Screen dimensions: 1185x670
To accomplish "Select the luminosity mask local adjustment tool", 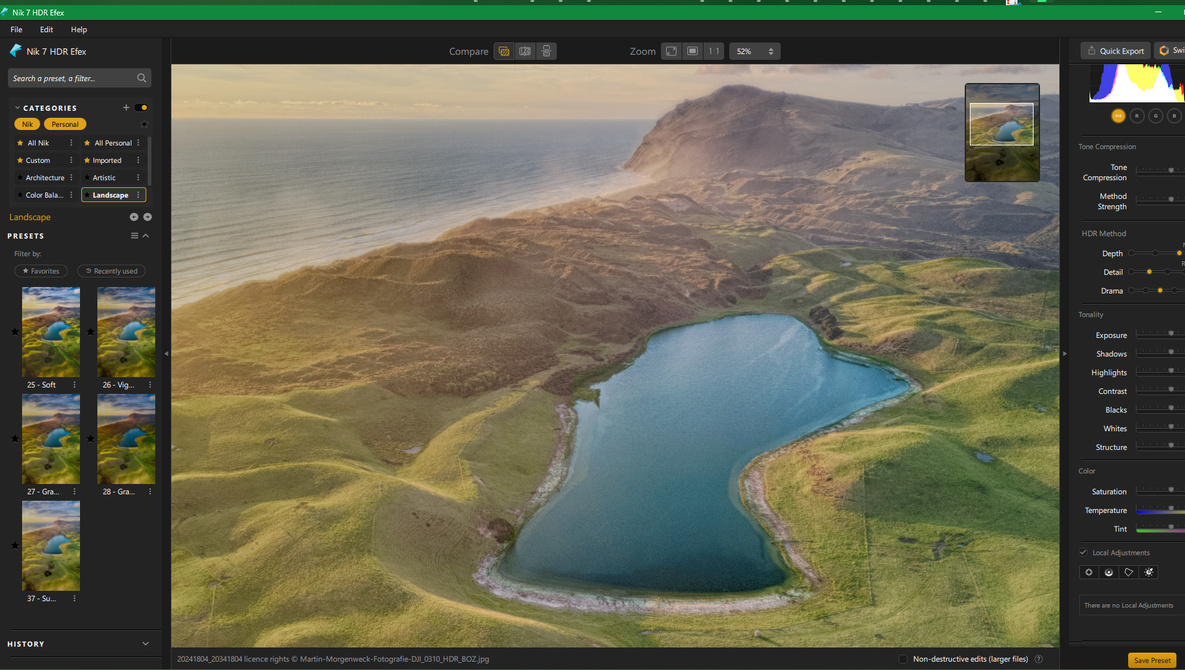I will [x=1149, y=572].
